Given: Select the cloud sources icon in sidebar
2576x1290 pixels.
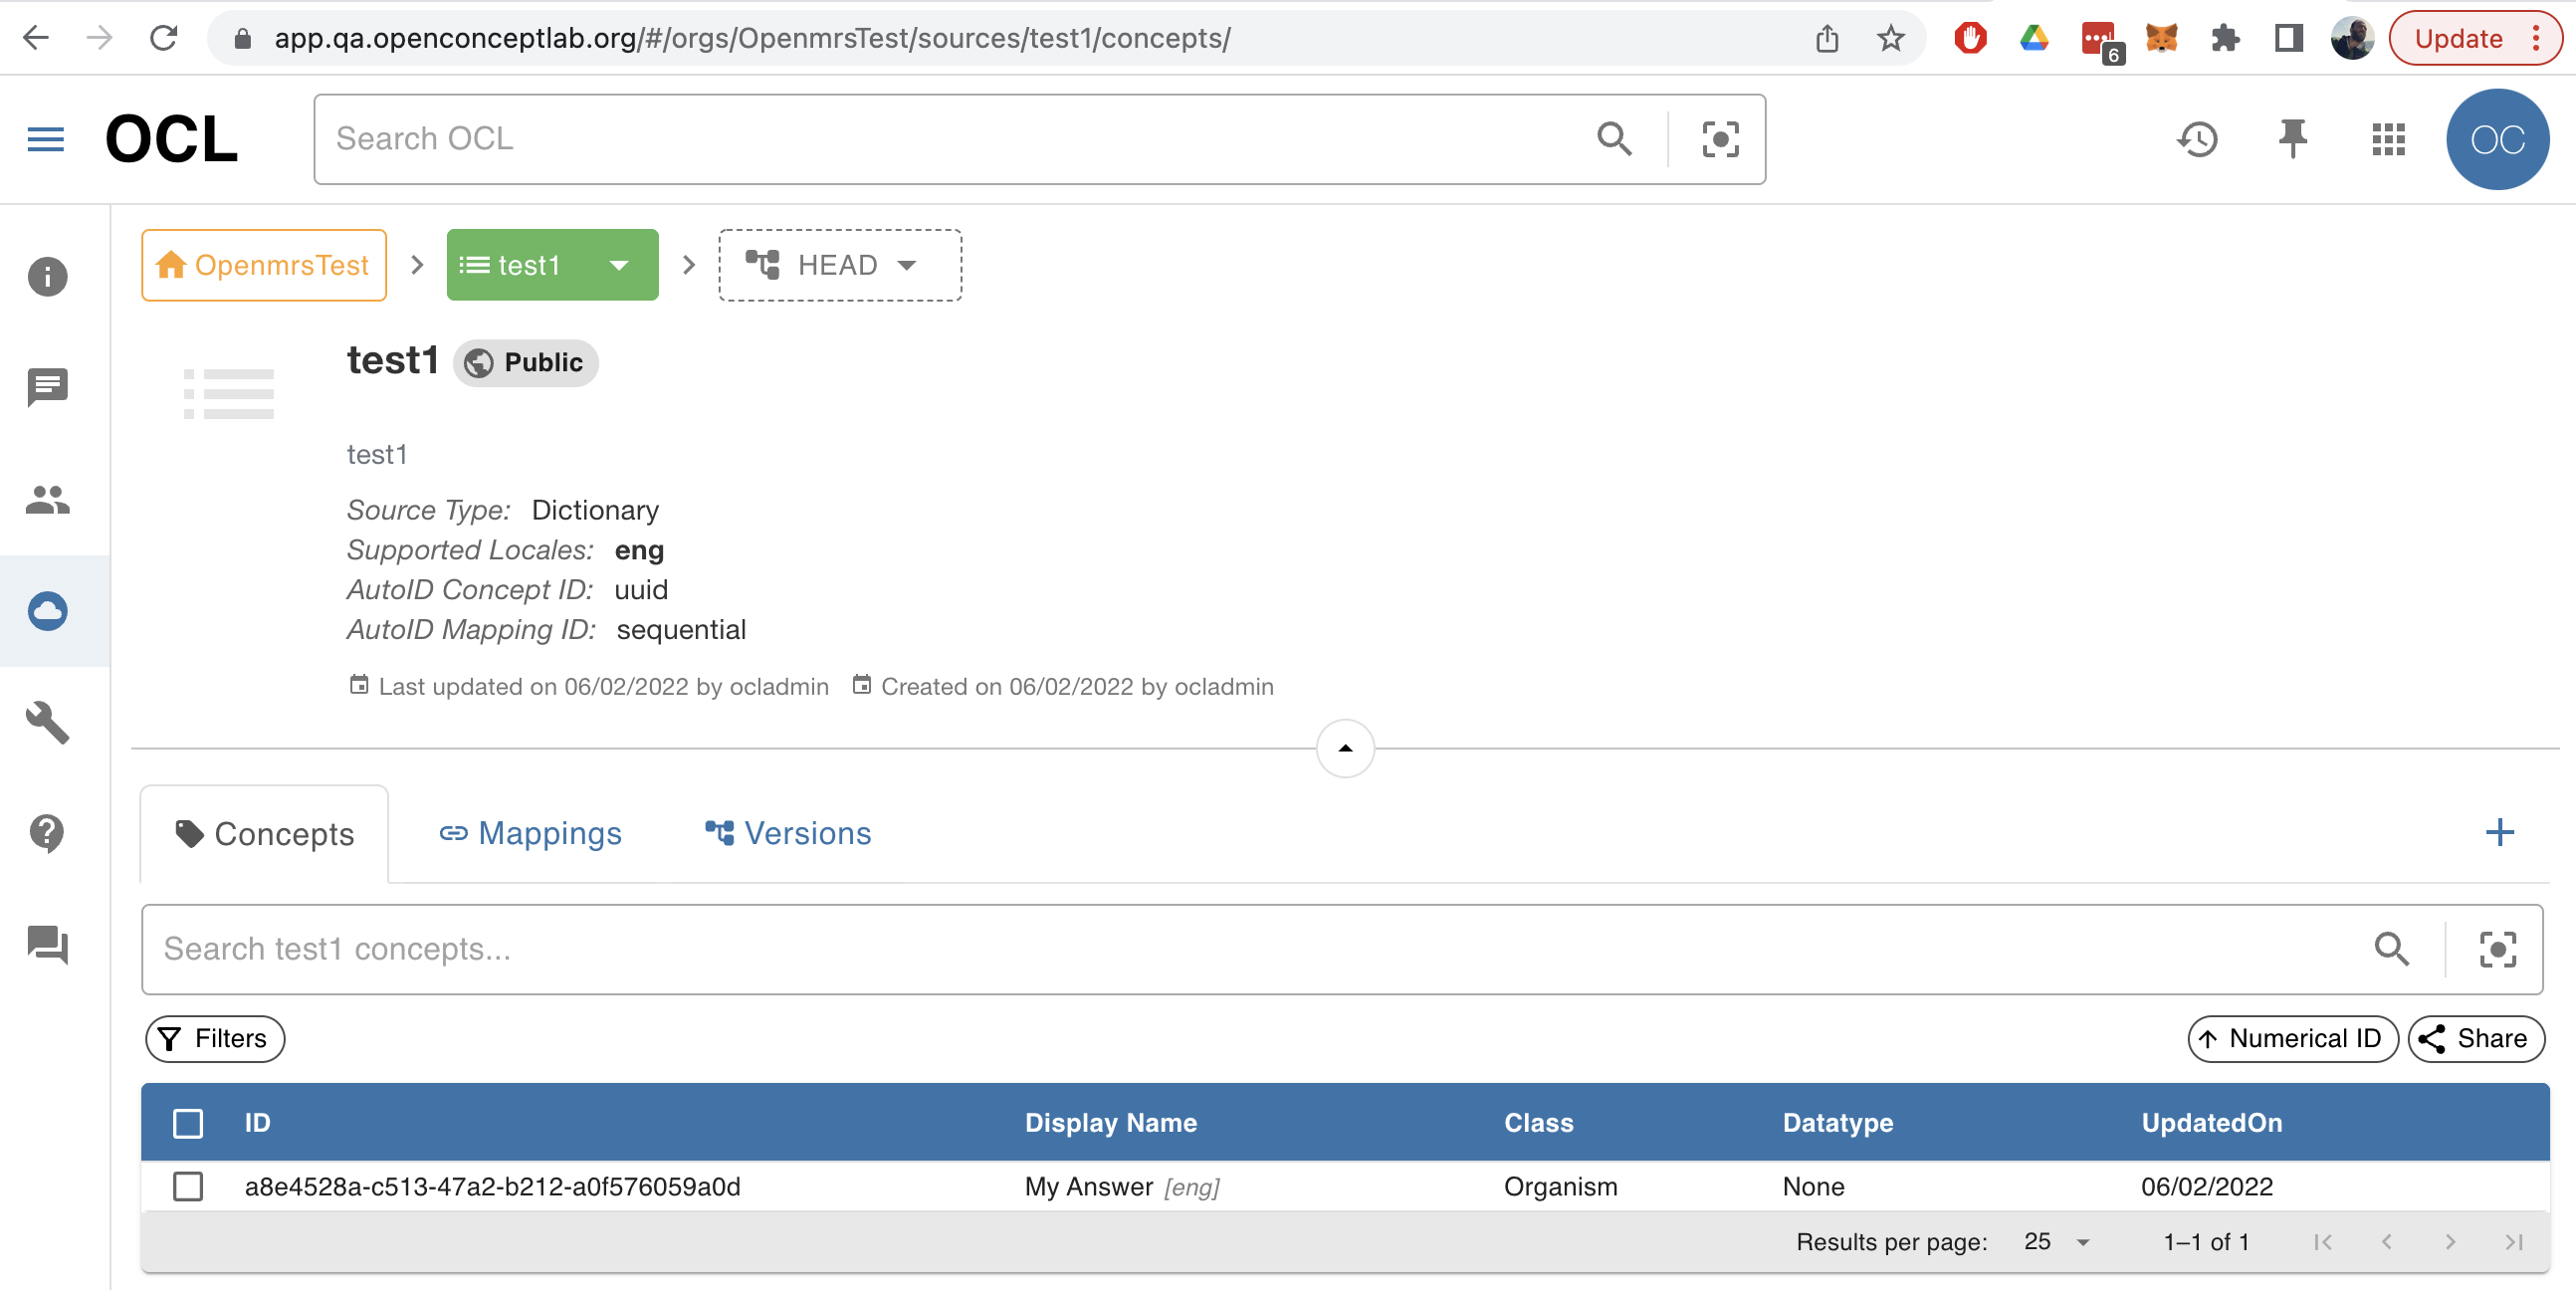Looking at the screenshot, I should pyautogui.click(x=46, y=611).
